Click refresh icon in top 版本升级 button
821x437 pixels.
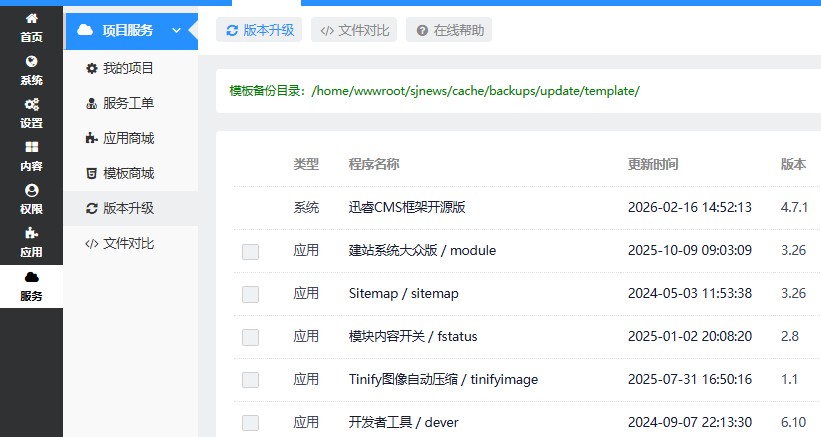[x=232, y=30]
